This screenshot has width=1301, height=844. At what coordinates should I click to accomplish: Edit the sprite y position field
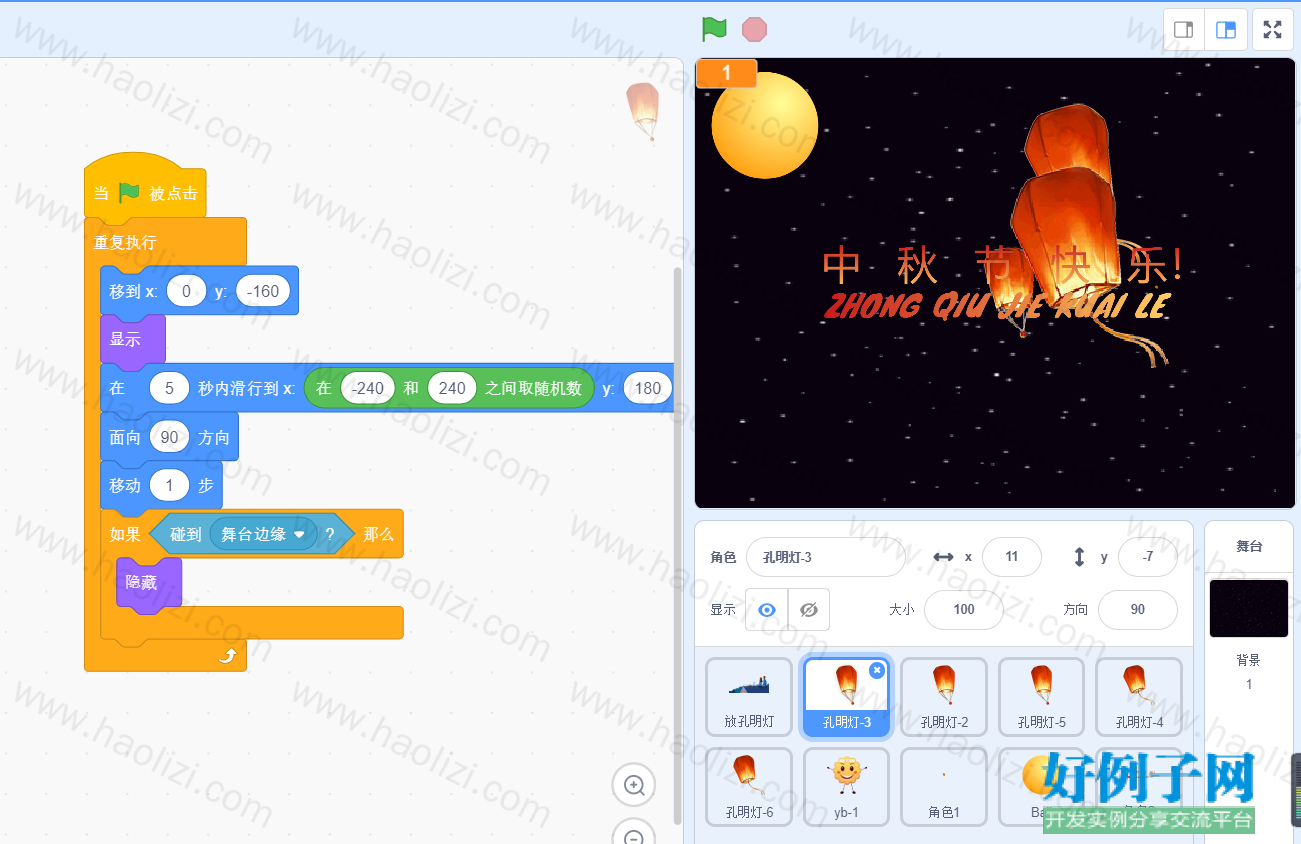[1148, 557]
